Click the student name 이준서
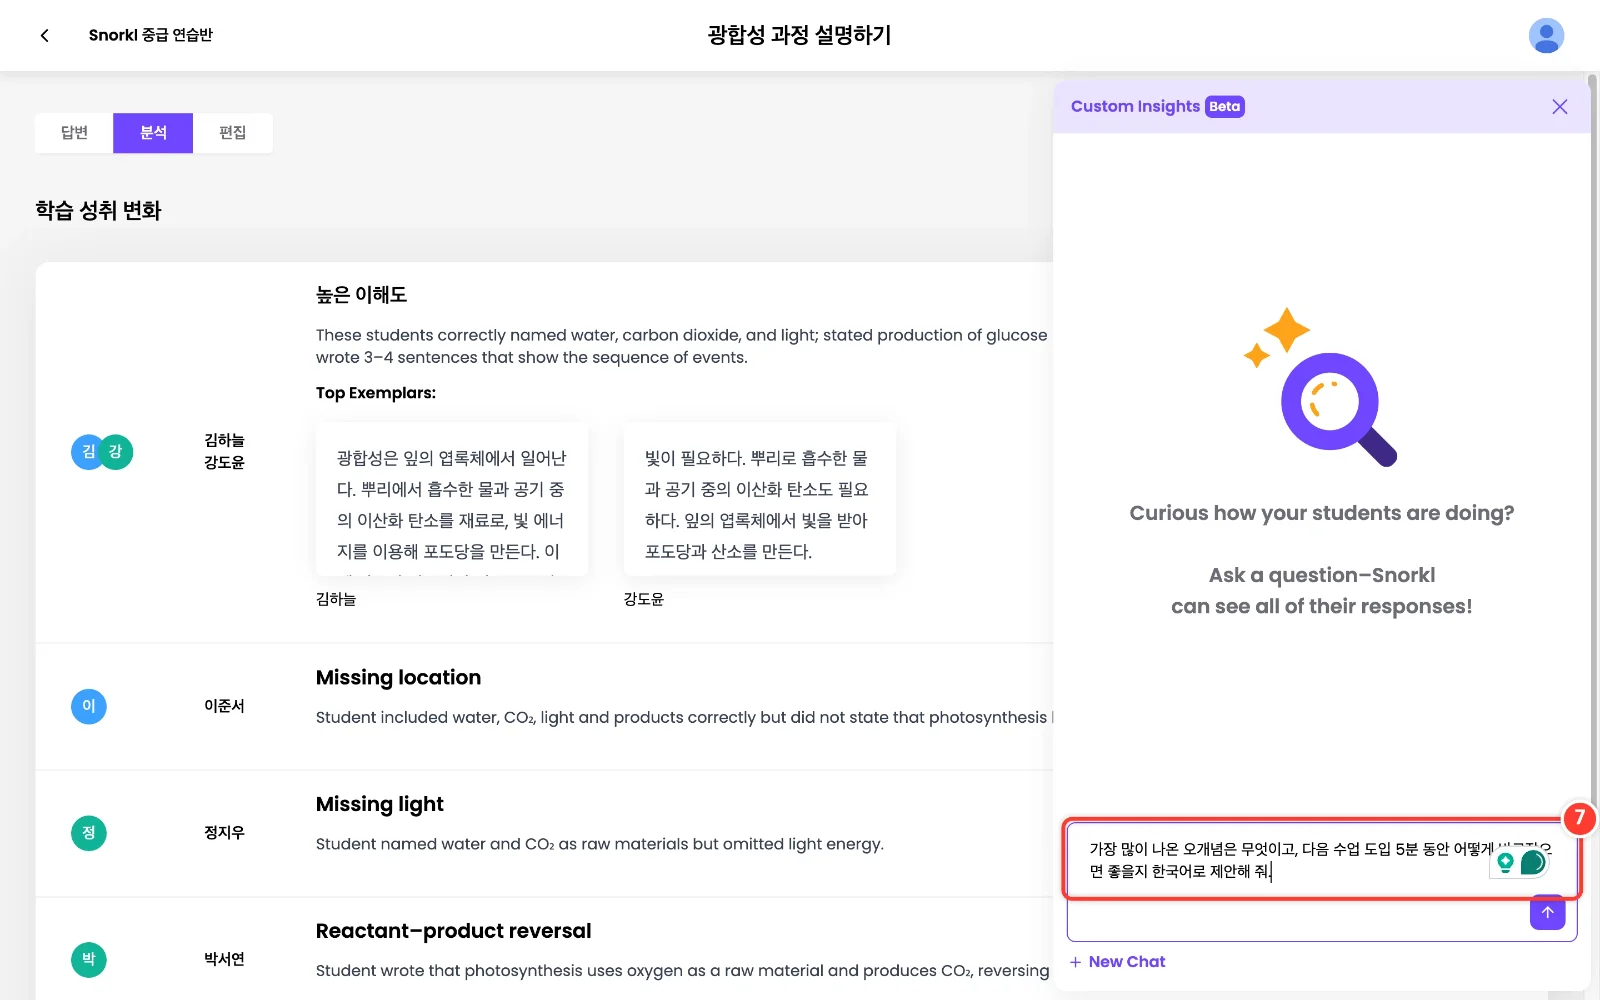 click(x=224, y=706)
